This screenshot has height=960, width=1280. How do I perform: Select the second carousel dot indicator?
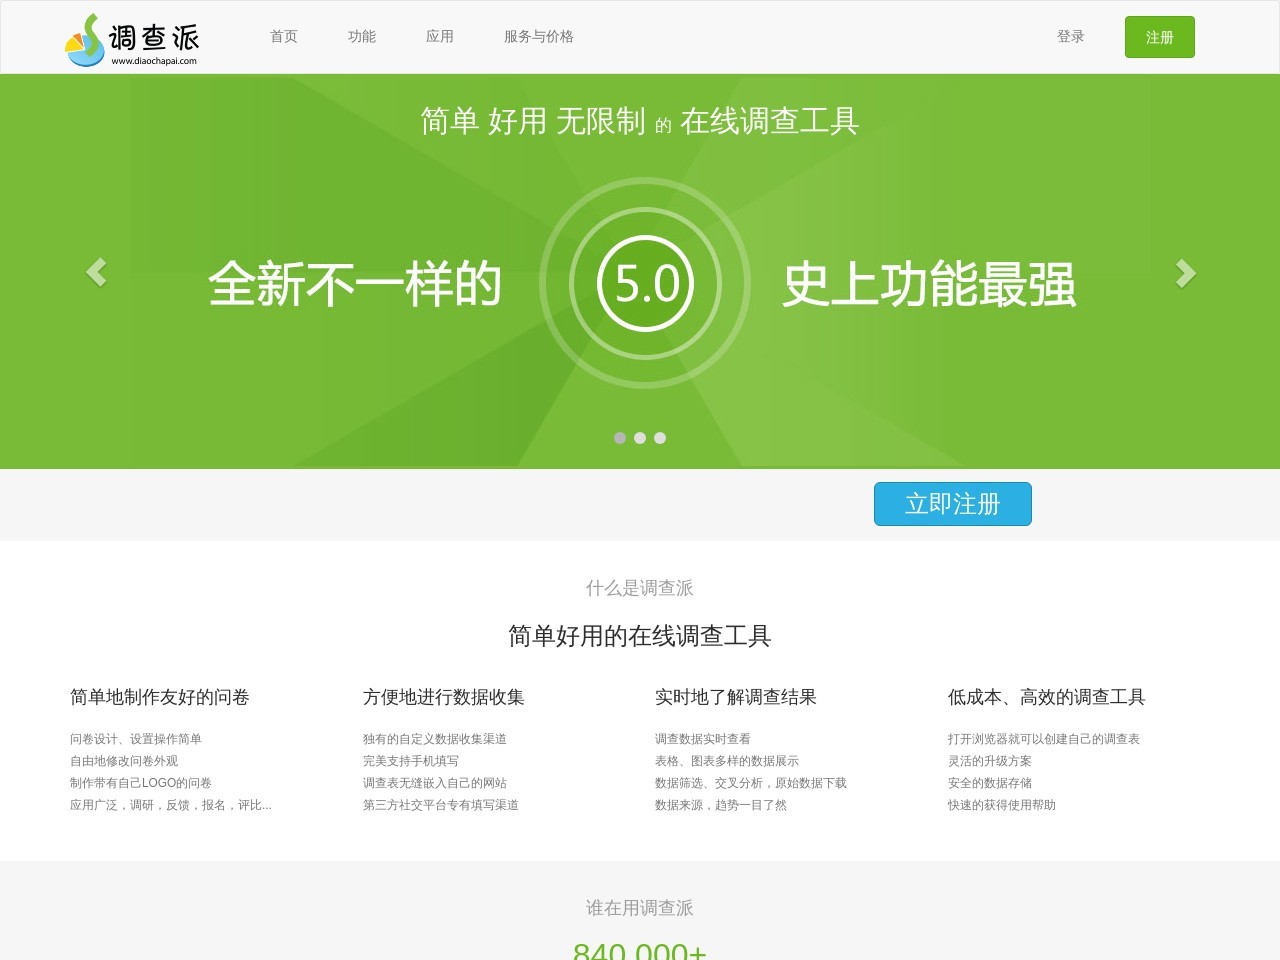pyautogui.click(x=640, y=438)
